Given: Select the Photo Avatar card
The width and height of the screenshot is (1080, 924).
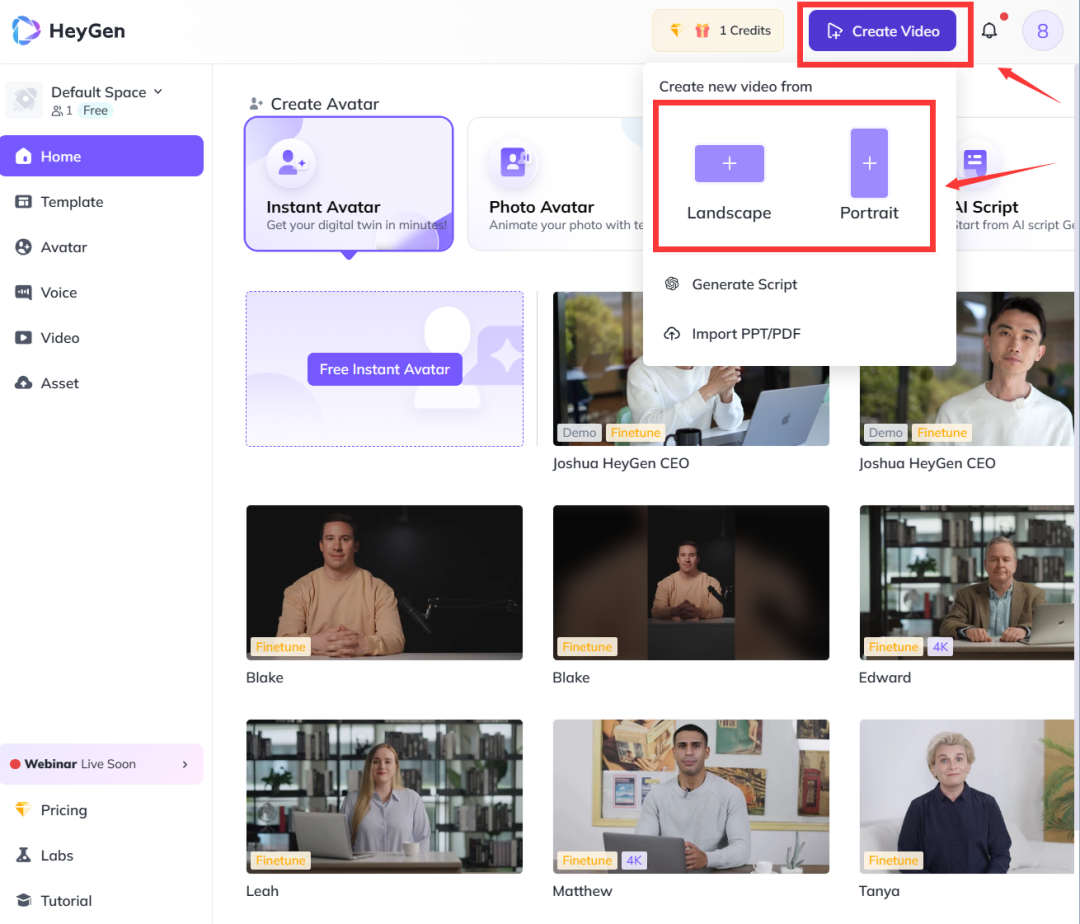Looking at the screenshot, I should (x=557, y=184).
